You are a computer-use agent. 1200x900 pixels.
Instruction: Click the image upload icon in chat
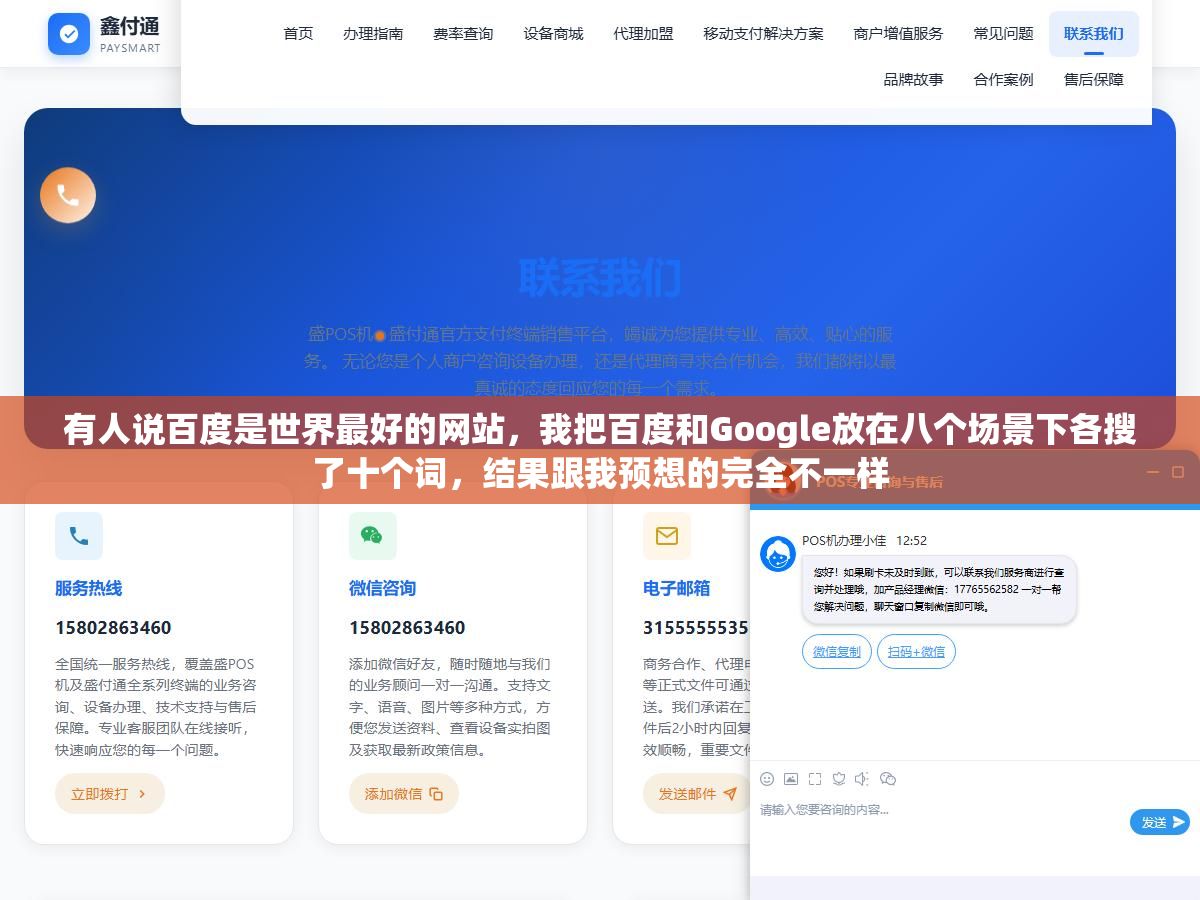791,779
